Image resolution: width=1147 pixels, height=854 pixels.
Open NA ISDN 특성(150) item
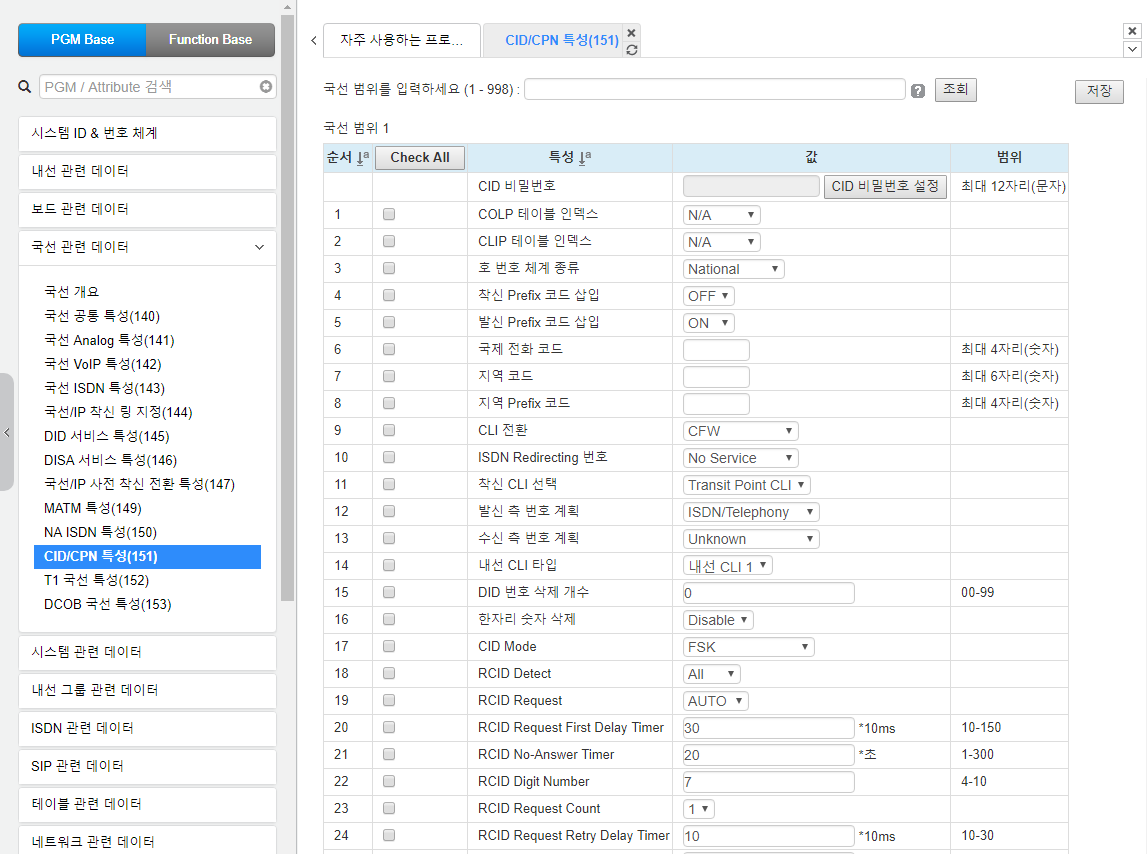[x=100, y=532]
